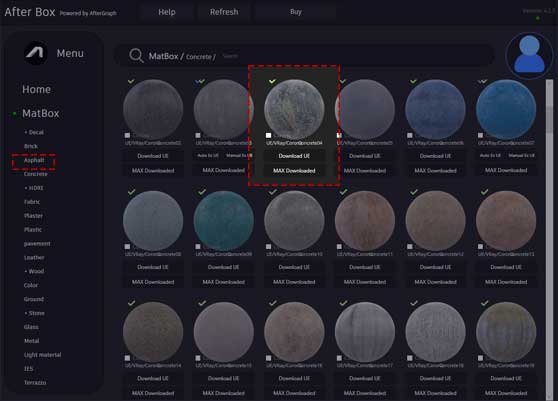Click Refresh in the top bar
Image resolution: width=558 pixels, height=401 pixels.
click(224, 12)
